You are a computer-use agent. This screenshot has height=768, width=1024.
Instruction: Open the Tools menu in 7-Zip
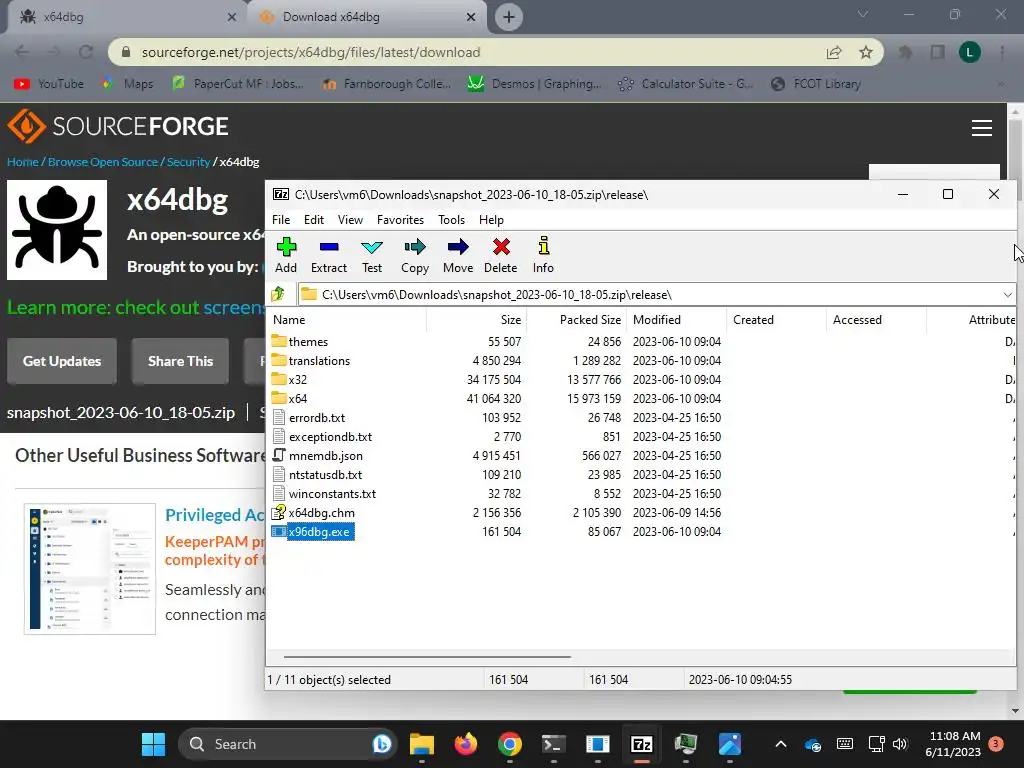[451, 220]
